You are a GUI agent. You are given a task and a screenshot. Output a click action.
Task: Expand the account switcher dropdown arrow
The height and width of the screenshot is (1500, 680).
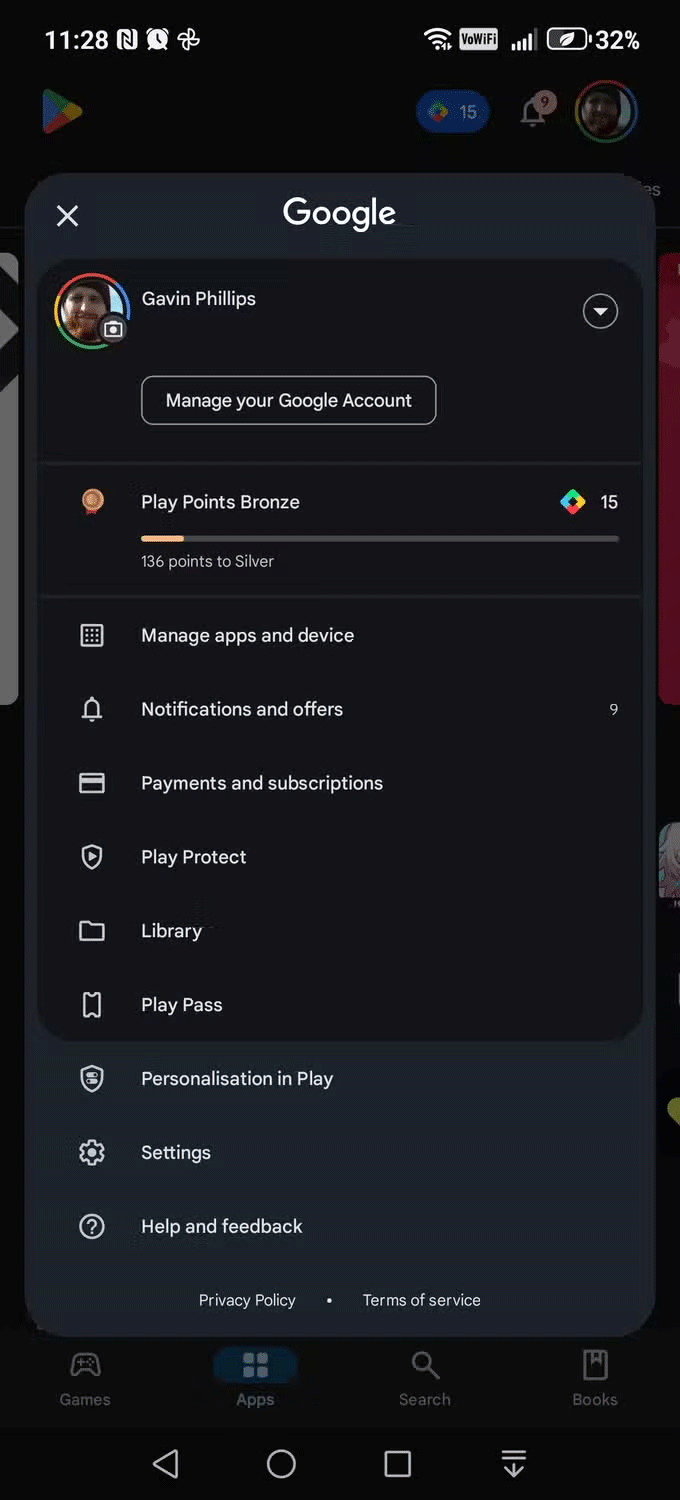tap(600, 311)
